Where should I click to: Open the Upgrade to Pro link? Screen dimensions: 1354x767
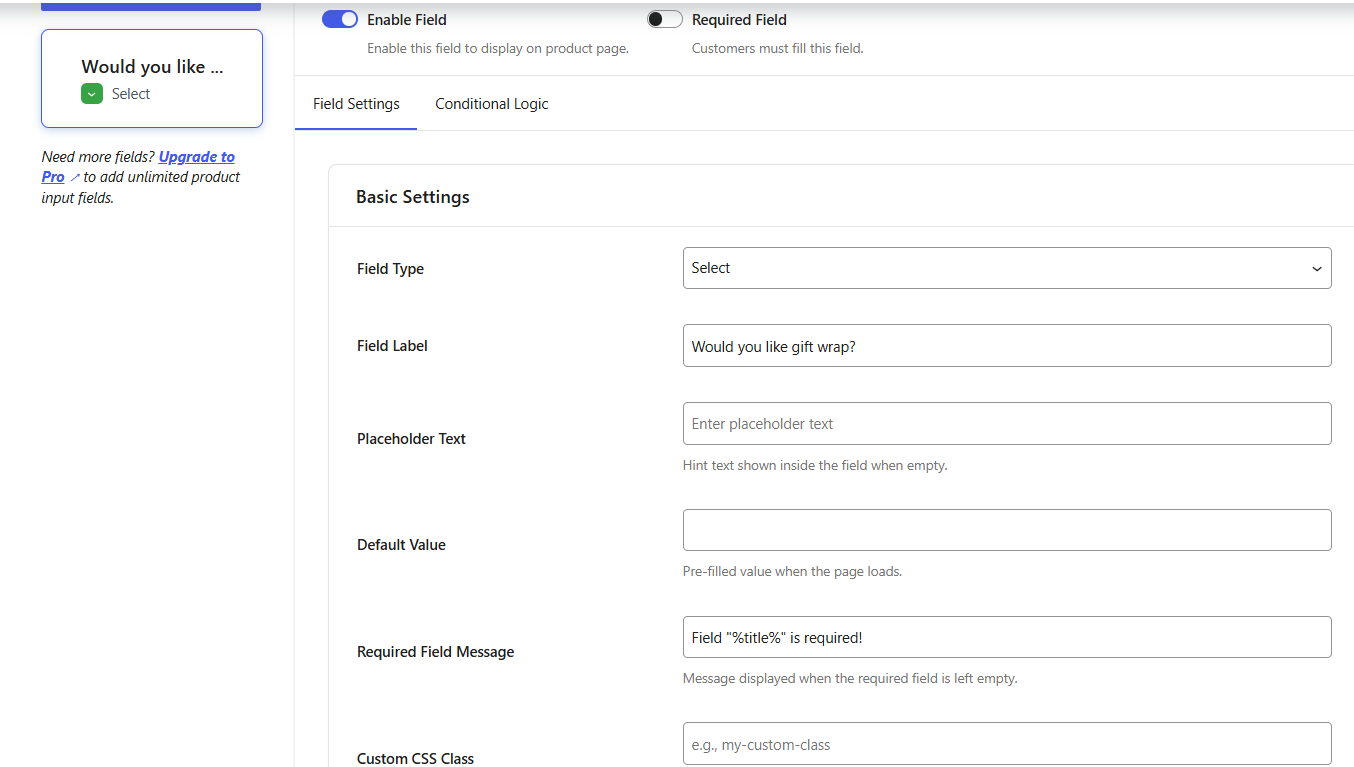[x=196, y=157]
